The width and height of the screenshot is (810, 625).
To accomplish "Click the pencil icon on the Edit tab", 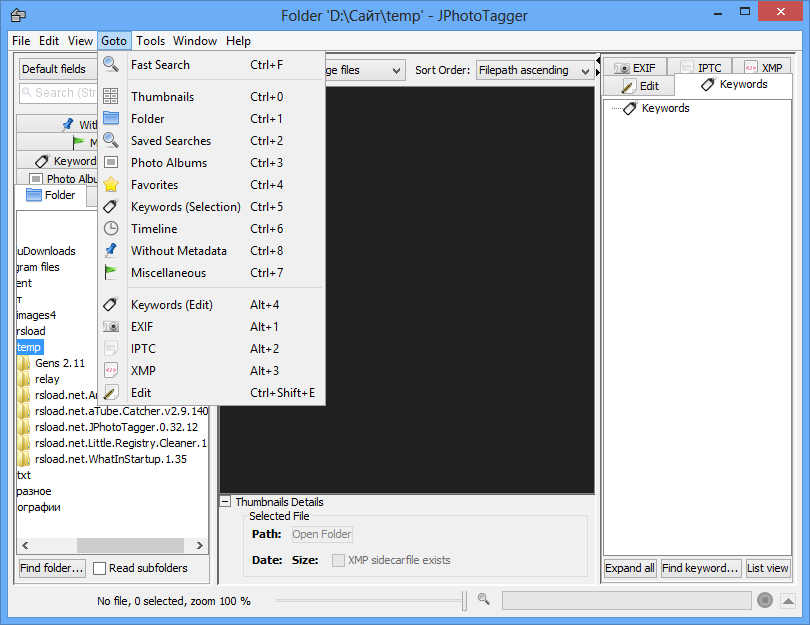I will (626, 85).
